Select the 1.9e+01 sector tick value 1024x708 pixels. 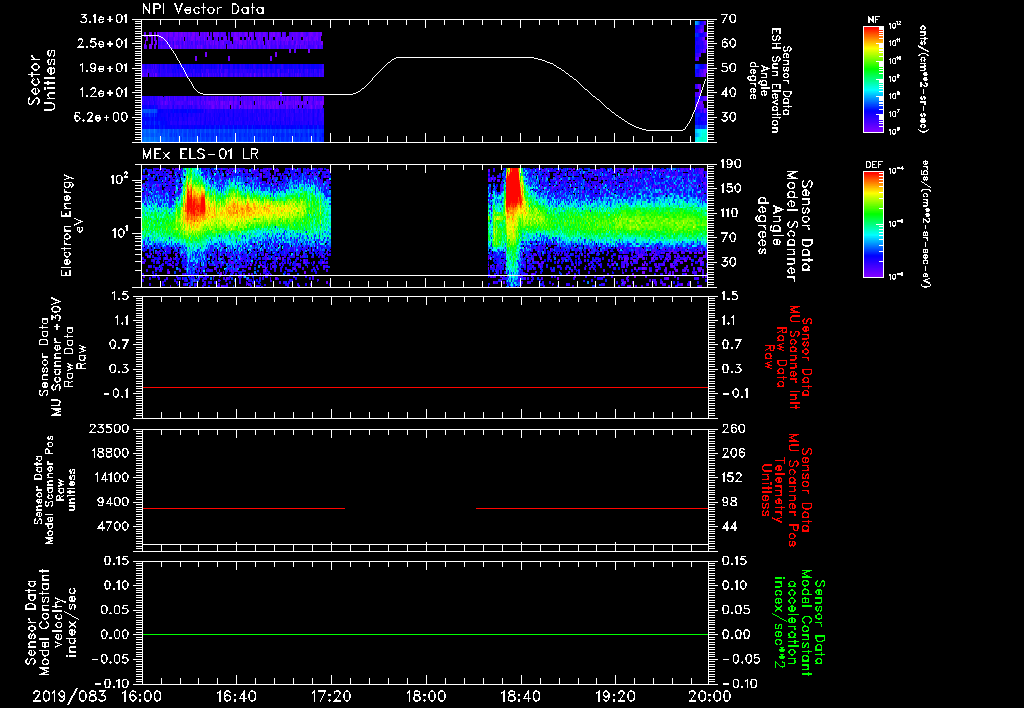point(103,68)
